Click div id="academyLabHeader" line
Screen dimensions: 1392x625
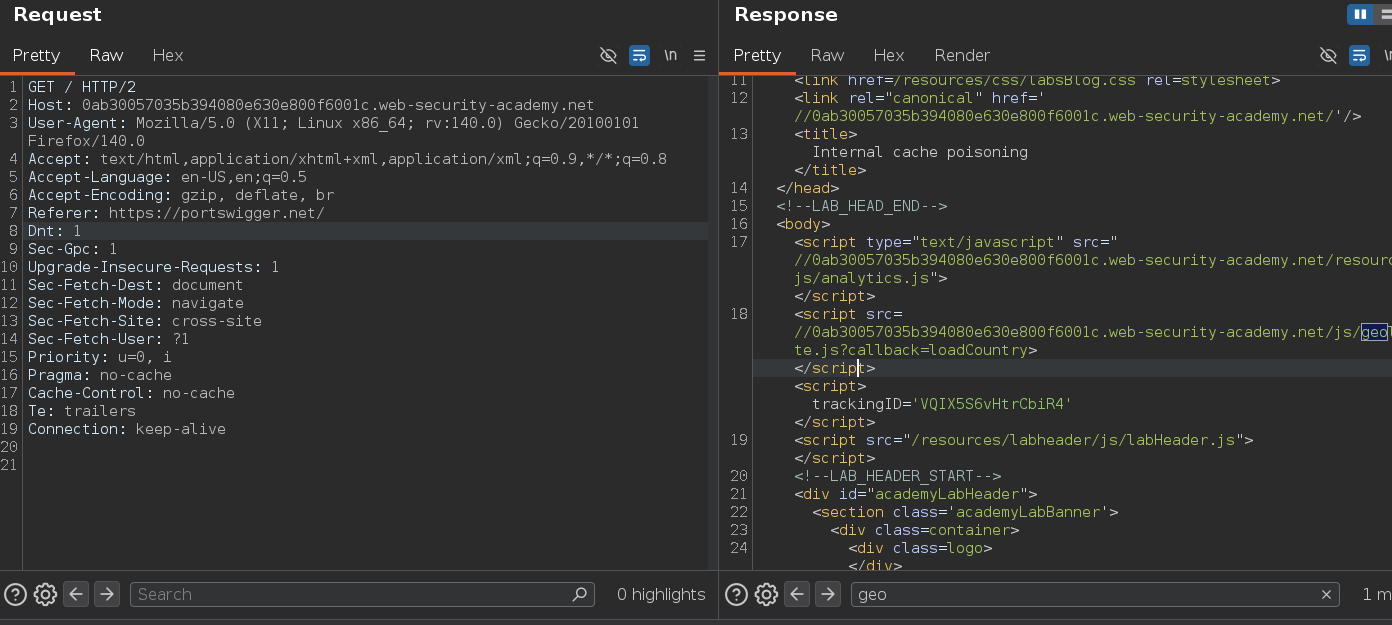(915, 494)
